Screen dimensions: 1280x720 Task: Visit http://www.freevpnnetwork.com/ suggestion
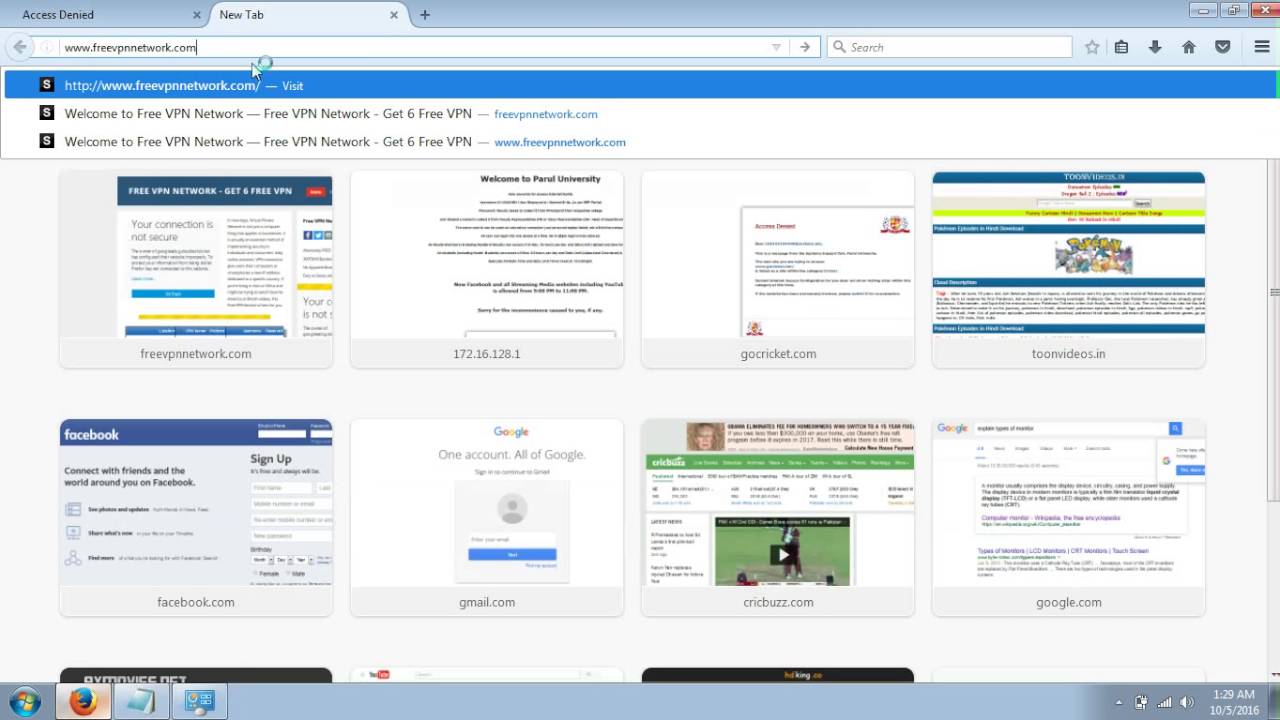coord(640,85)
